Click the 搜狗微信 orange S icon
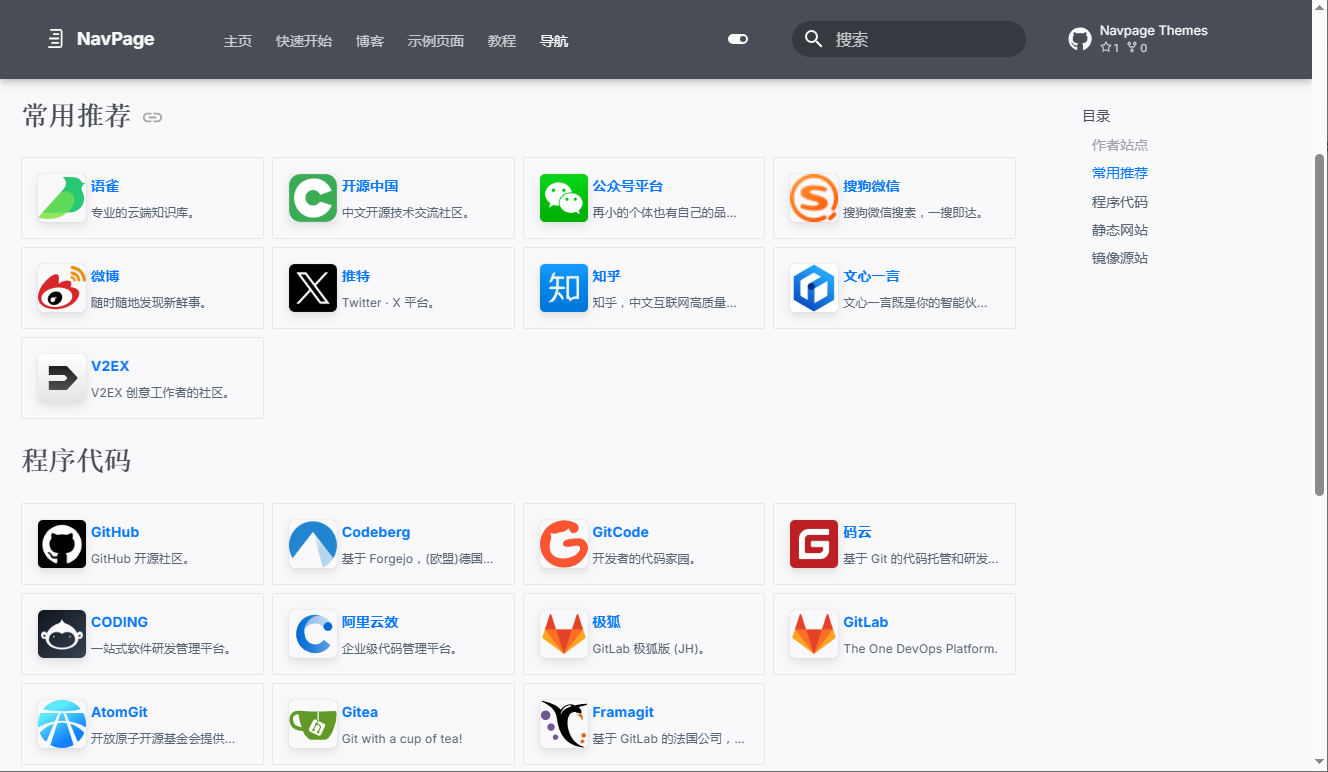The height and width of the screenshot is (772, 1328). 814,198
